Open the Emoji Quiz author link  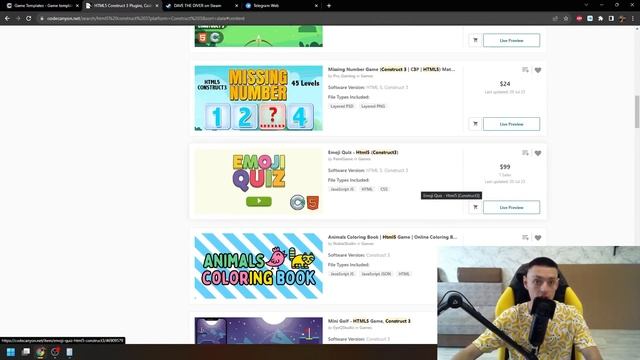(x=343, y=159)
